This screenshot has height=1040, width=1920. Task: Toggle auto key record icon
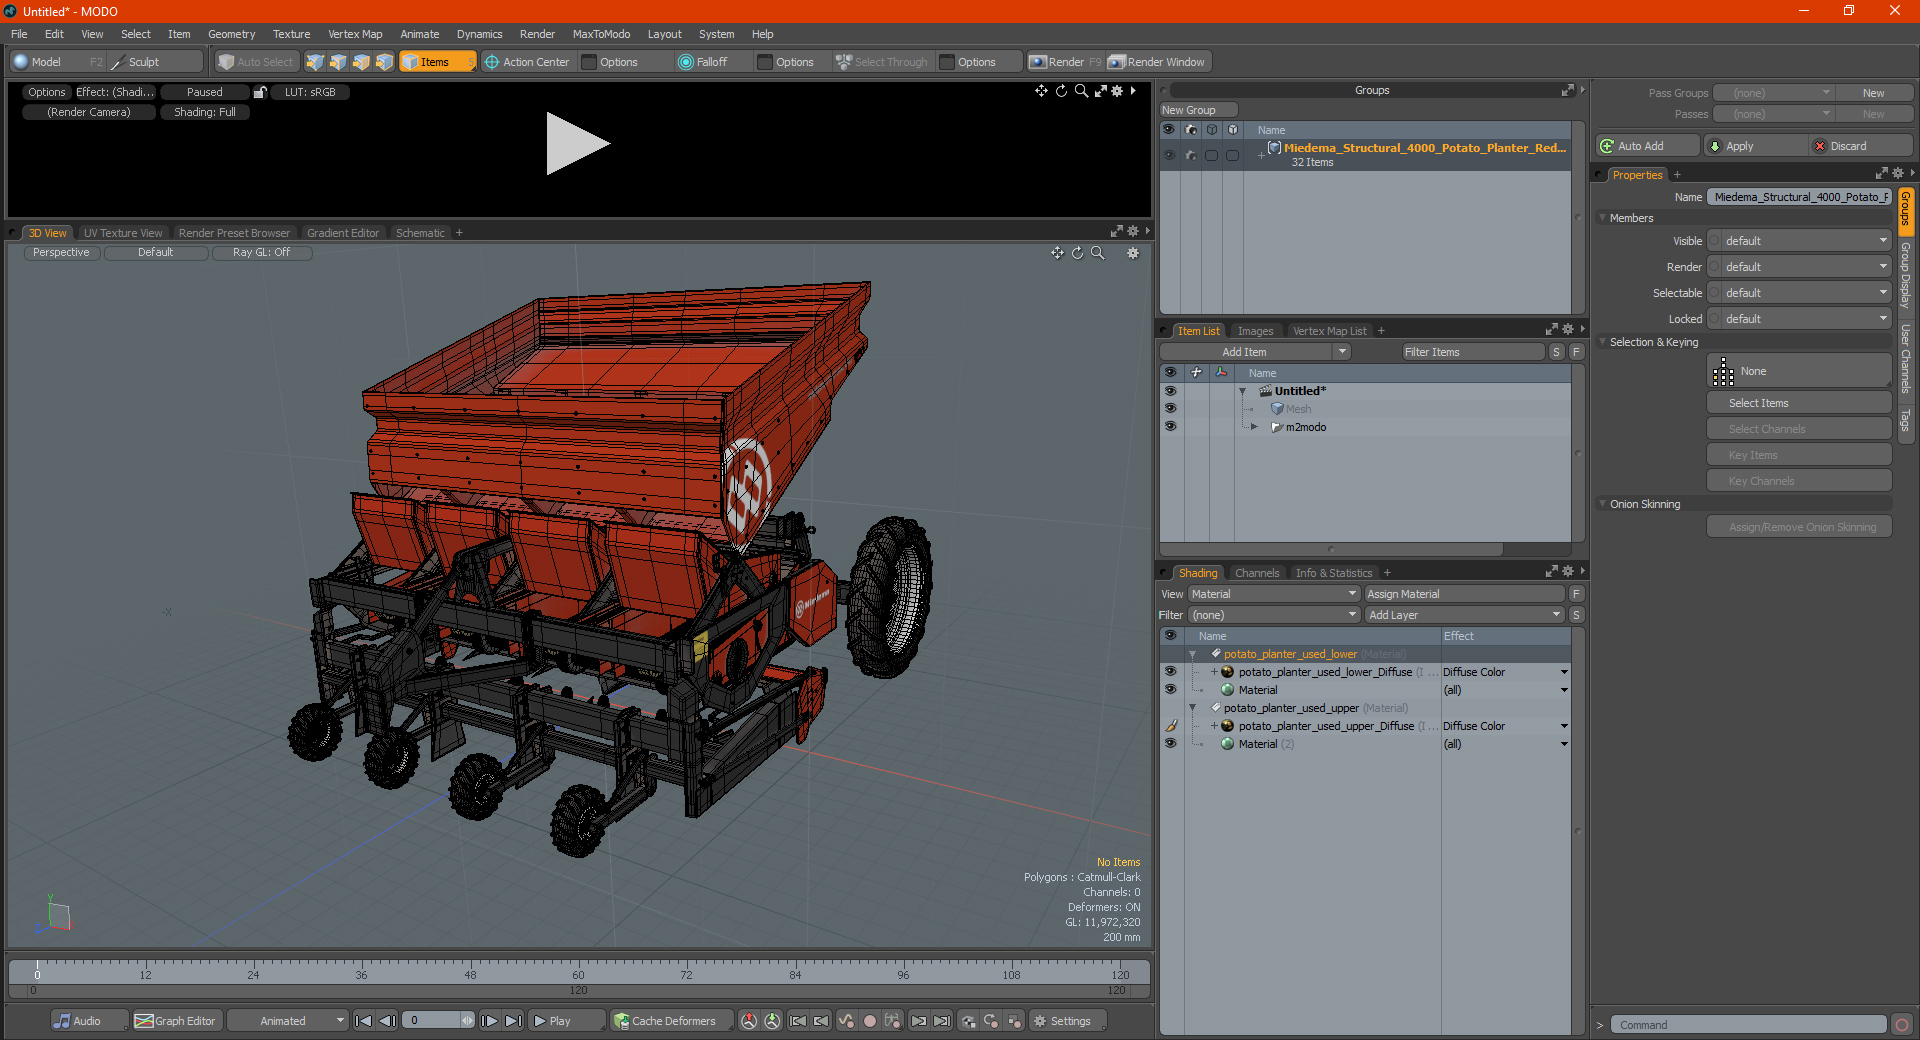coord(870,1021)
